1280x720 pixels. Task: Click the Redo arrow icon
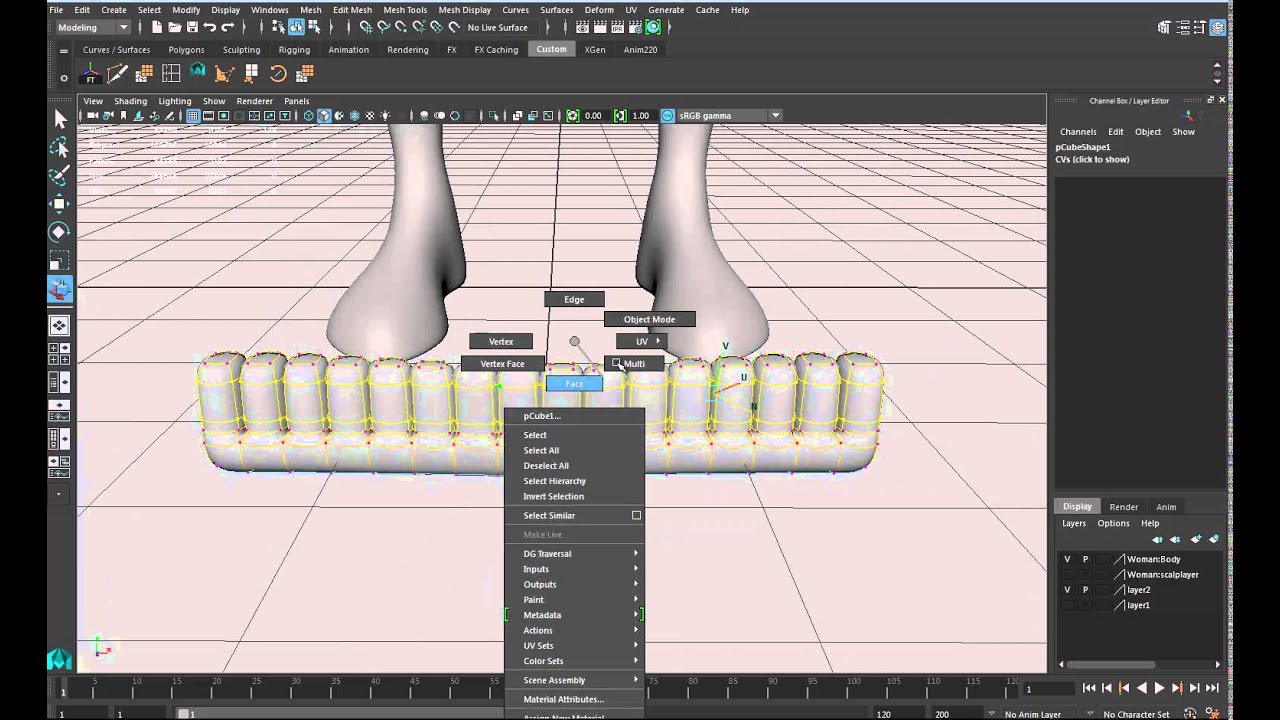click(x=228, y=27)
